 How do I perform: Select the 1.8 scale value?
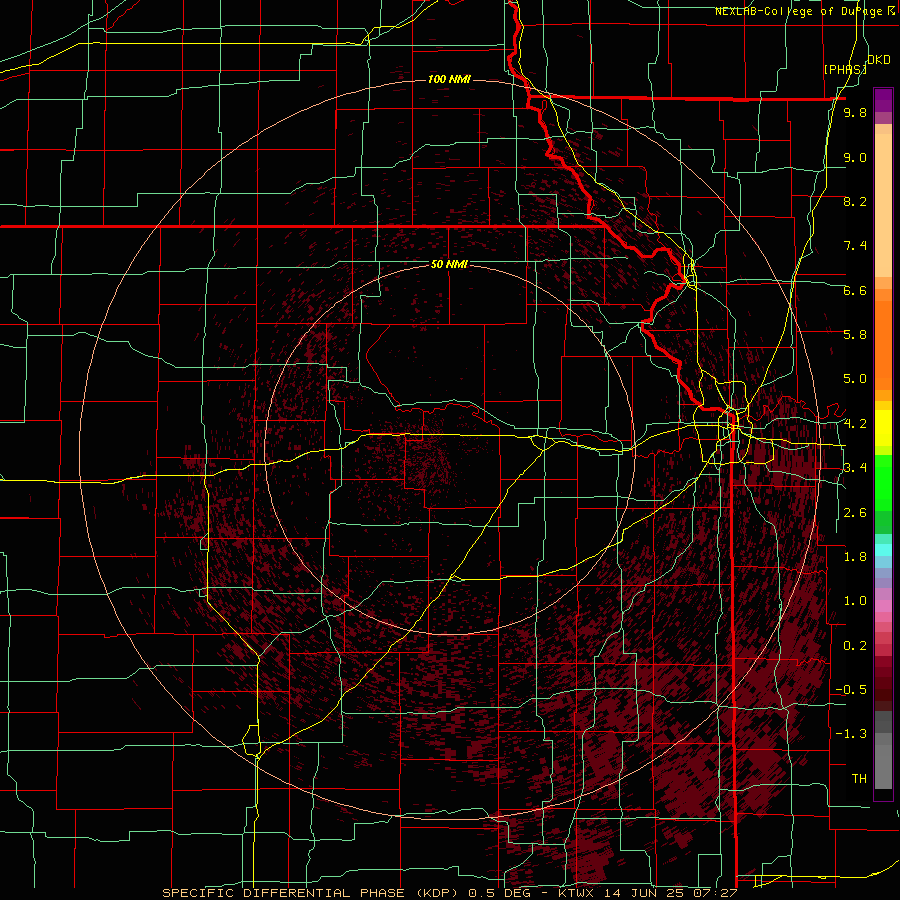point(855,557)
